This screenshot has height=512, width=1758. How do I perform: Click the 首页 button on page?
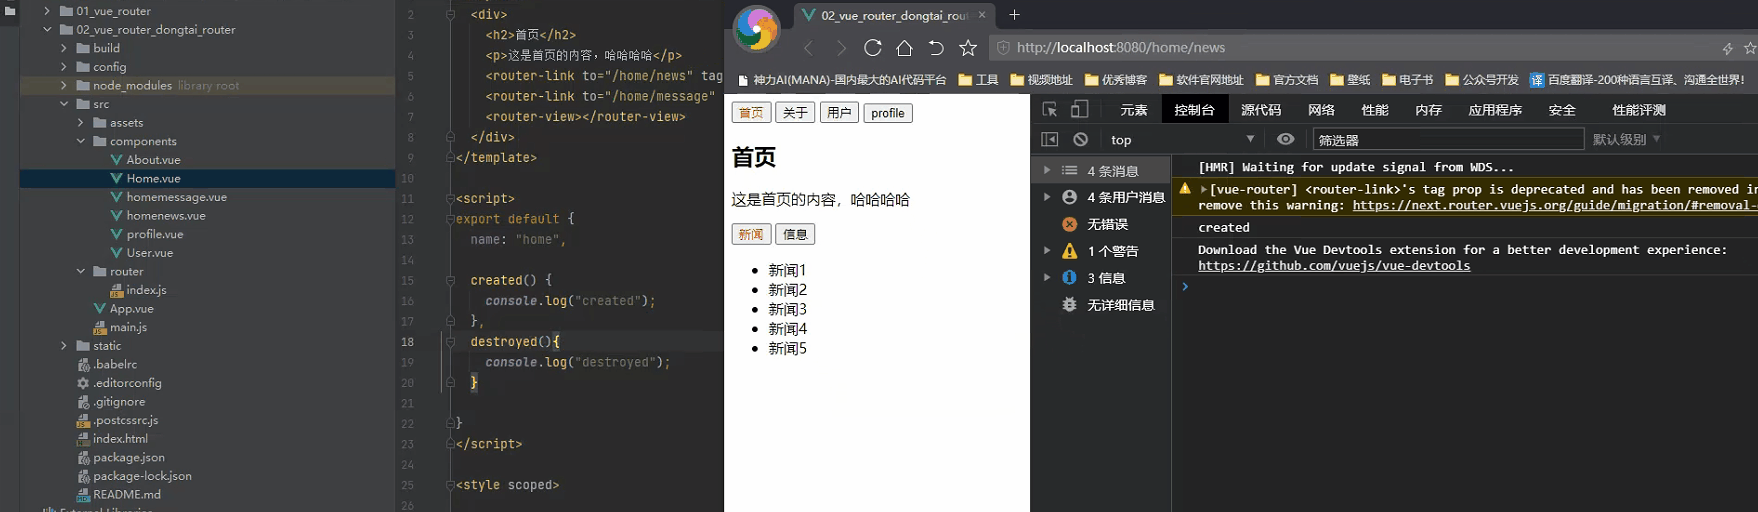[751, 113]
